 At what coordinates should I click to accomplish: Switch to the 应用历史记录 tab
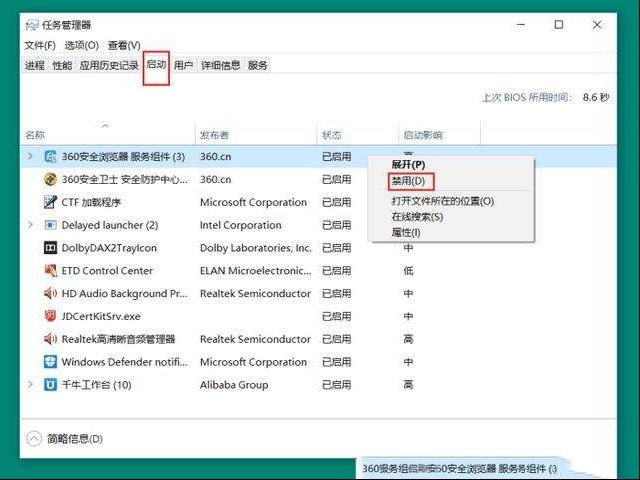coord(109,65)
